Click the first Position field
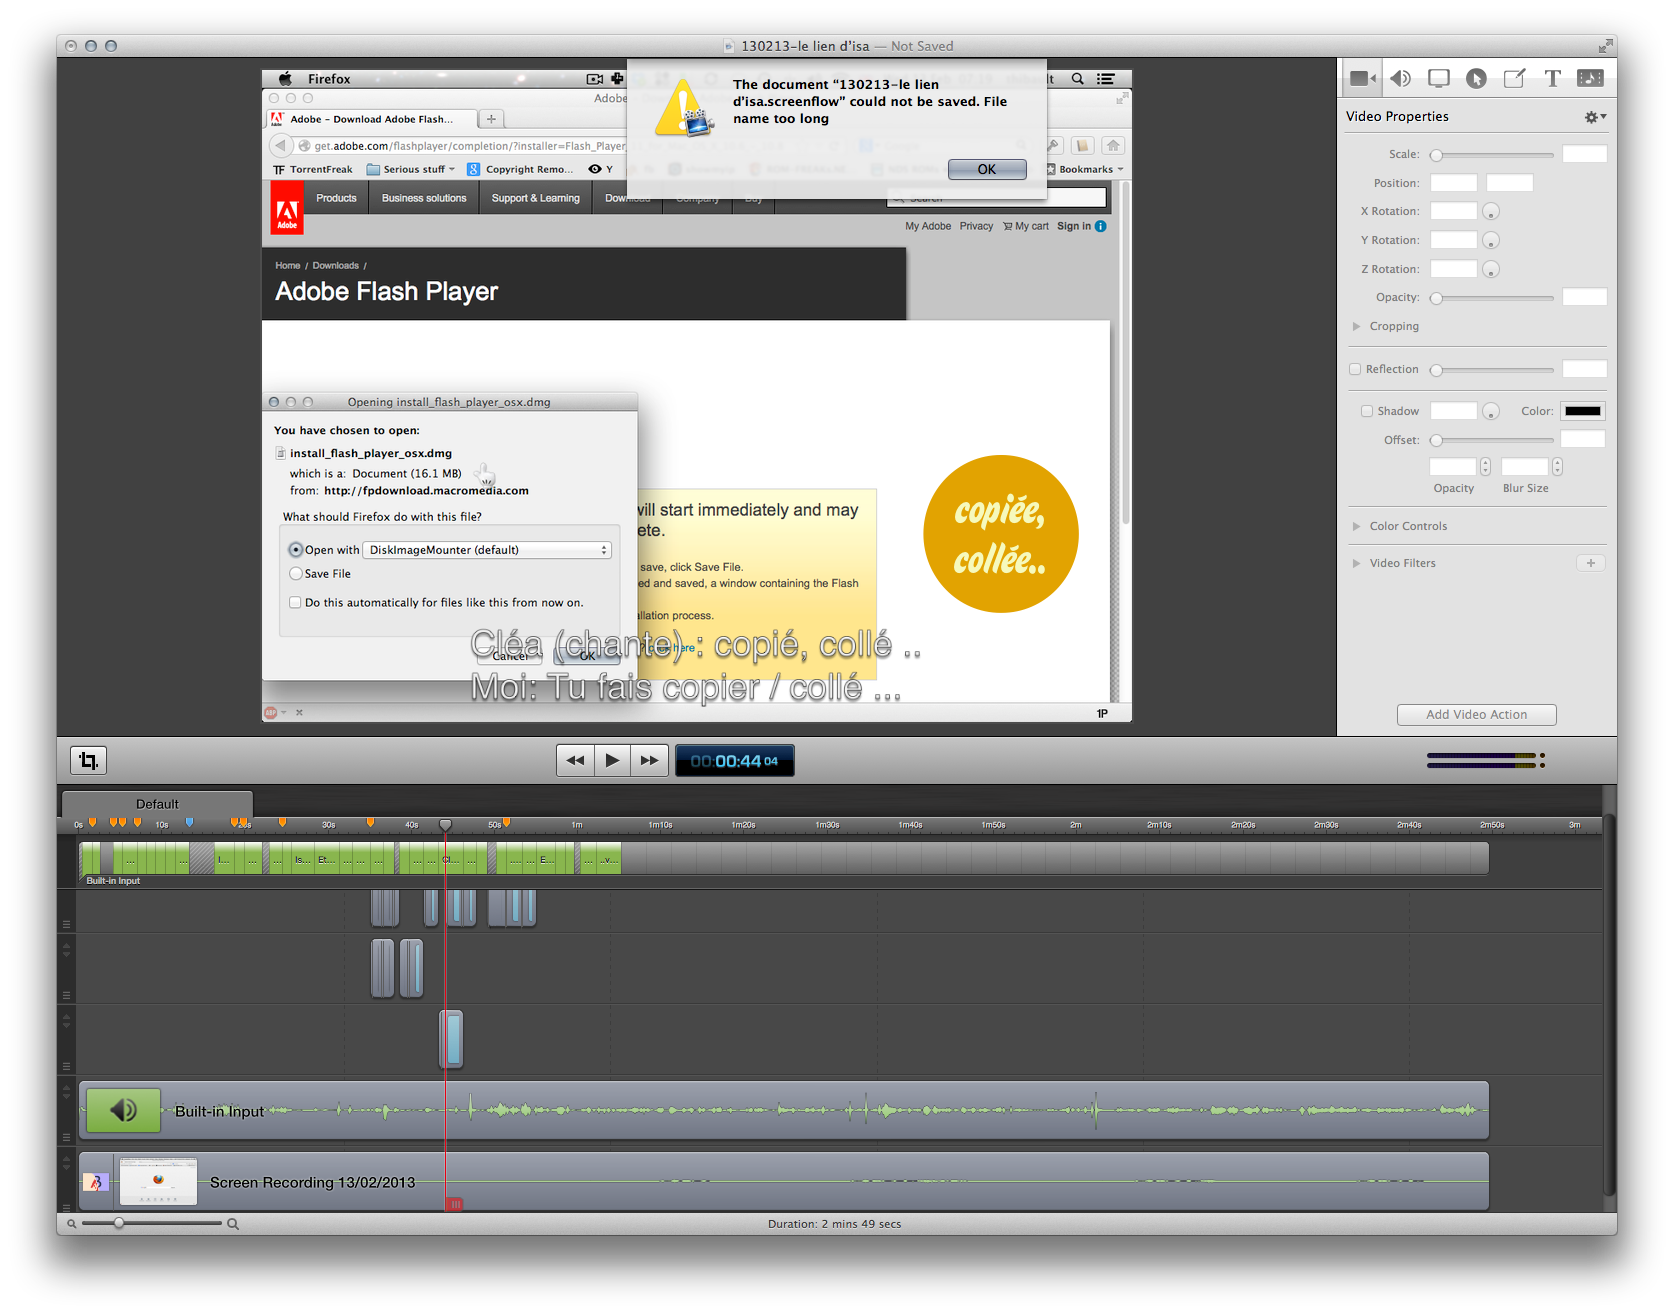Viewport: 1674px width, 1314px height. (x=1453, y=183)
